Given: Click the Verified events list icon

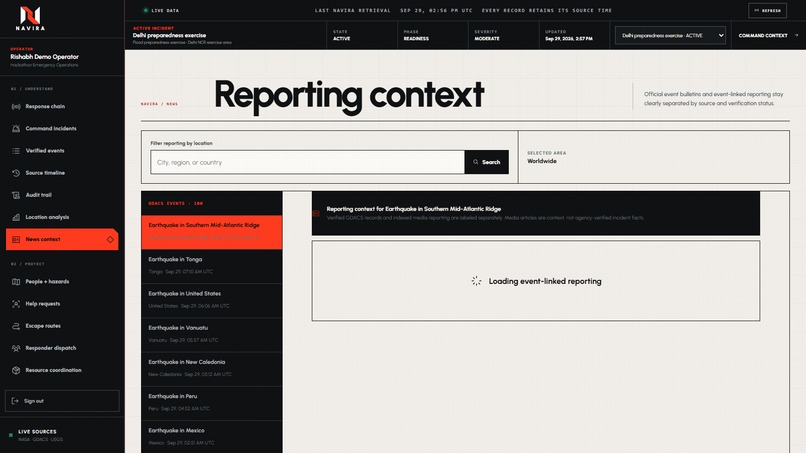Looking at the screenshot, I should (x=16, y=151).
